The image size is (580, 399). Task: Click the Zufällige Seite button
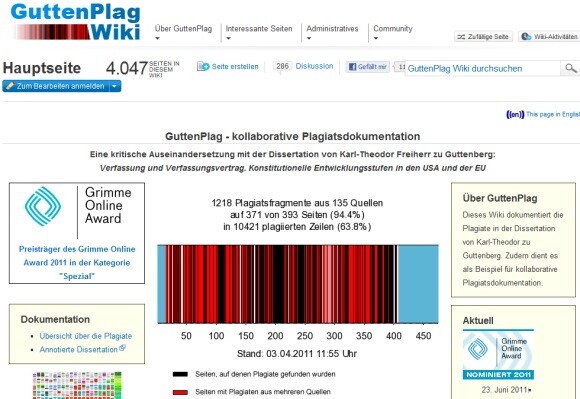coord(483,36)
